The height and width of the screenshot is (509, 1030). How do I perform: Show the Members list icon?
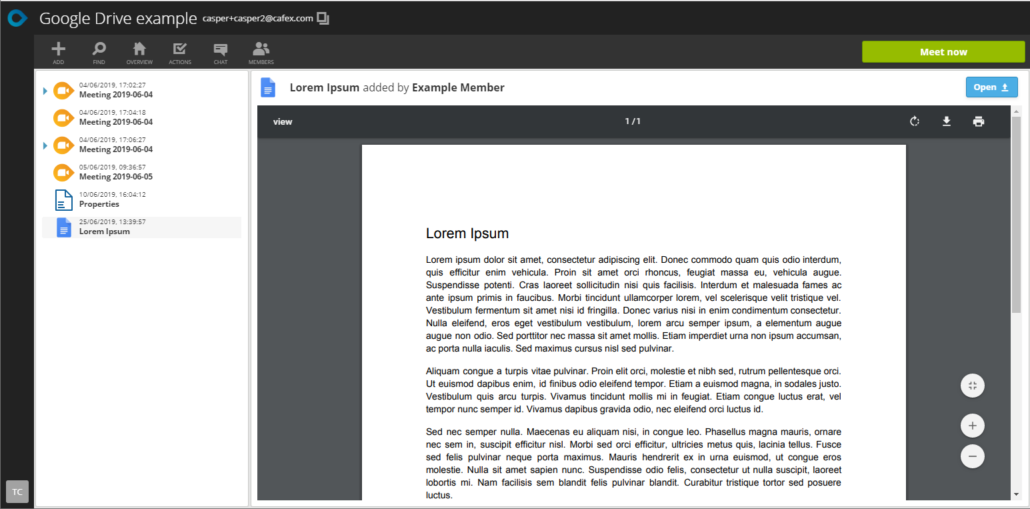pos(261,53)
